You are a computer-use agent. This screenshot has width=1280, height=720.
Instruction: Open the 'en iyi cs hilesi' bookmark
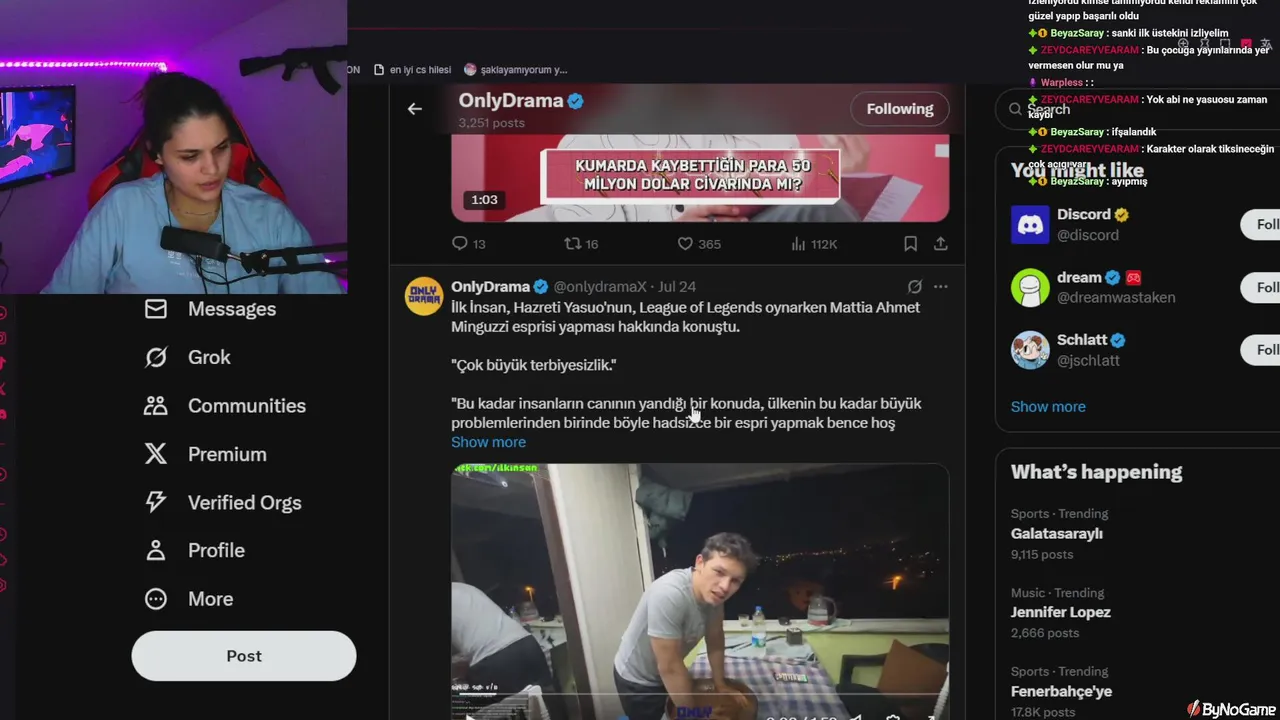click(412, 69)
